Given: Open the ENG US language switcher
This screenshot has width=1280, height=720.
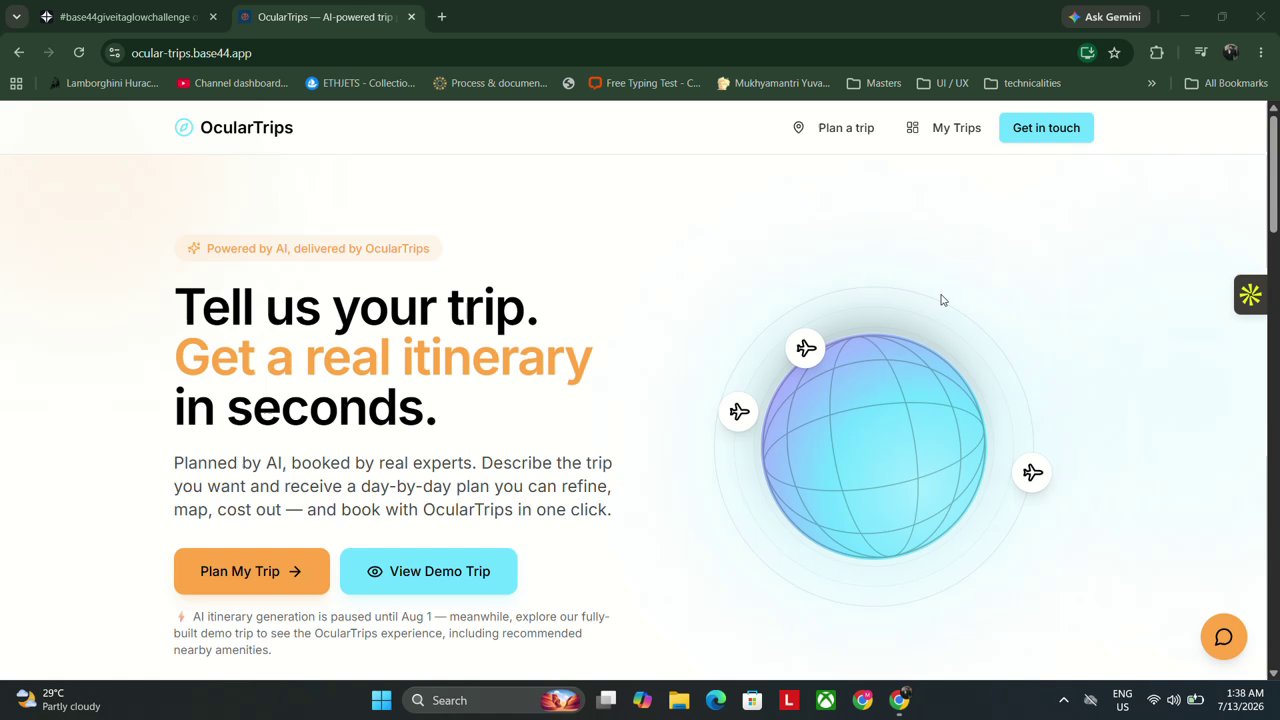Looking at the screenshot, I should coord(1122,700).
